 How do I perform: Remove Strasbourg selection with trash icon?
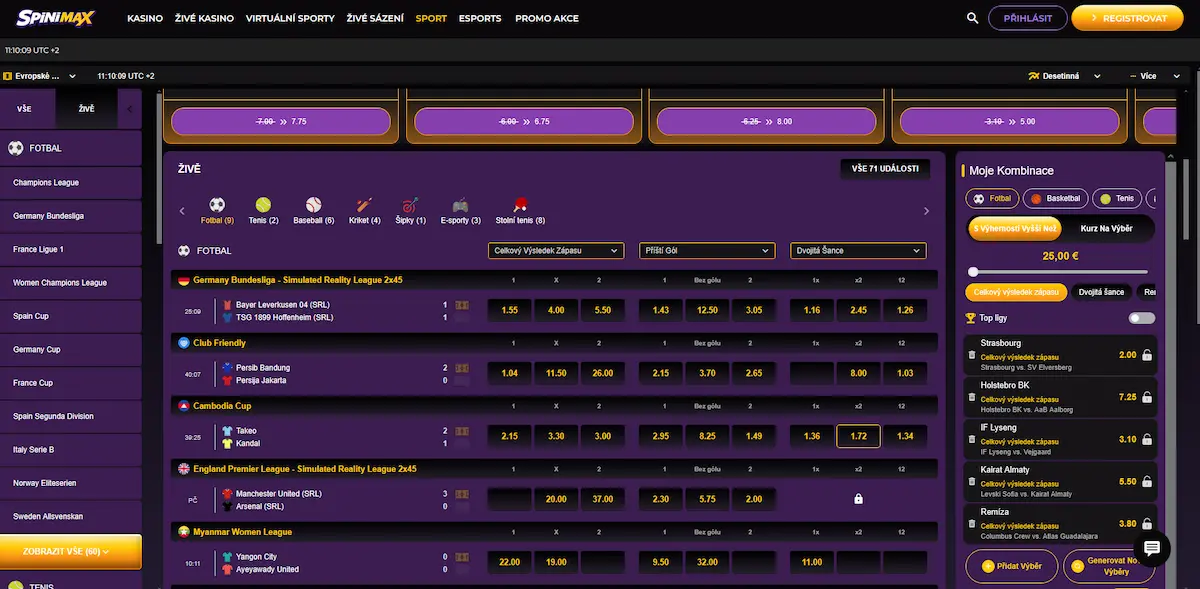pyautogui.click(x=972, y=355)
